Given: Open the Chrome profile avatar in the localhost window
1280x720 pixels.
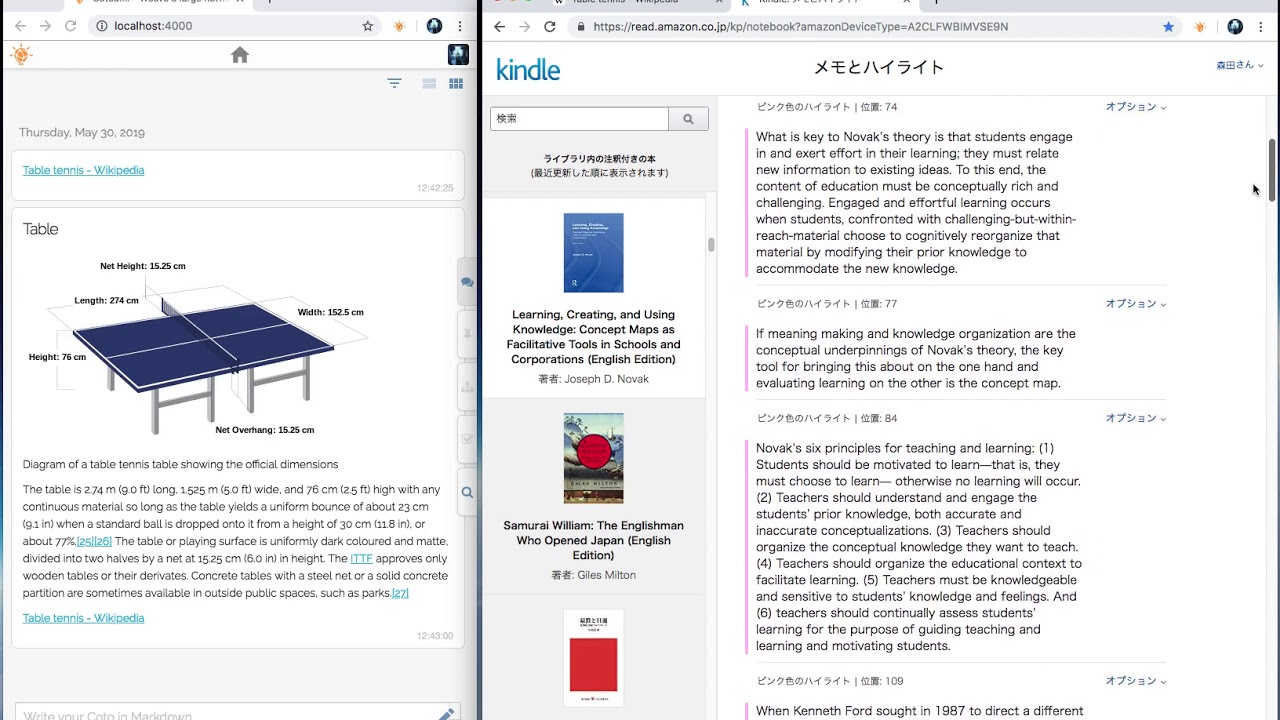Looking at the screenshot, I should (434, 26).
